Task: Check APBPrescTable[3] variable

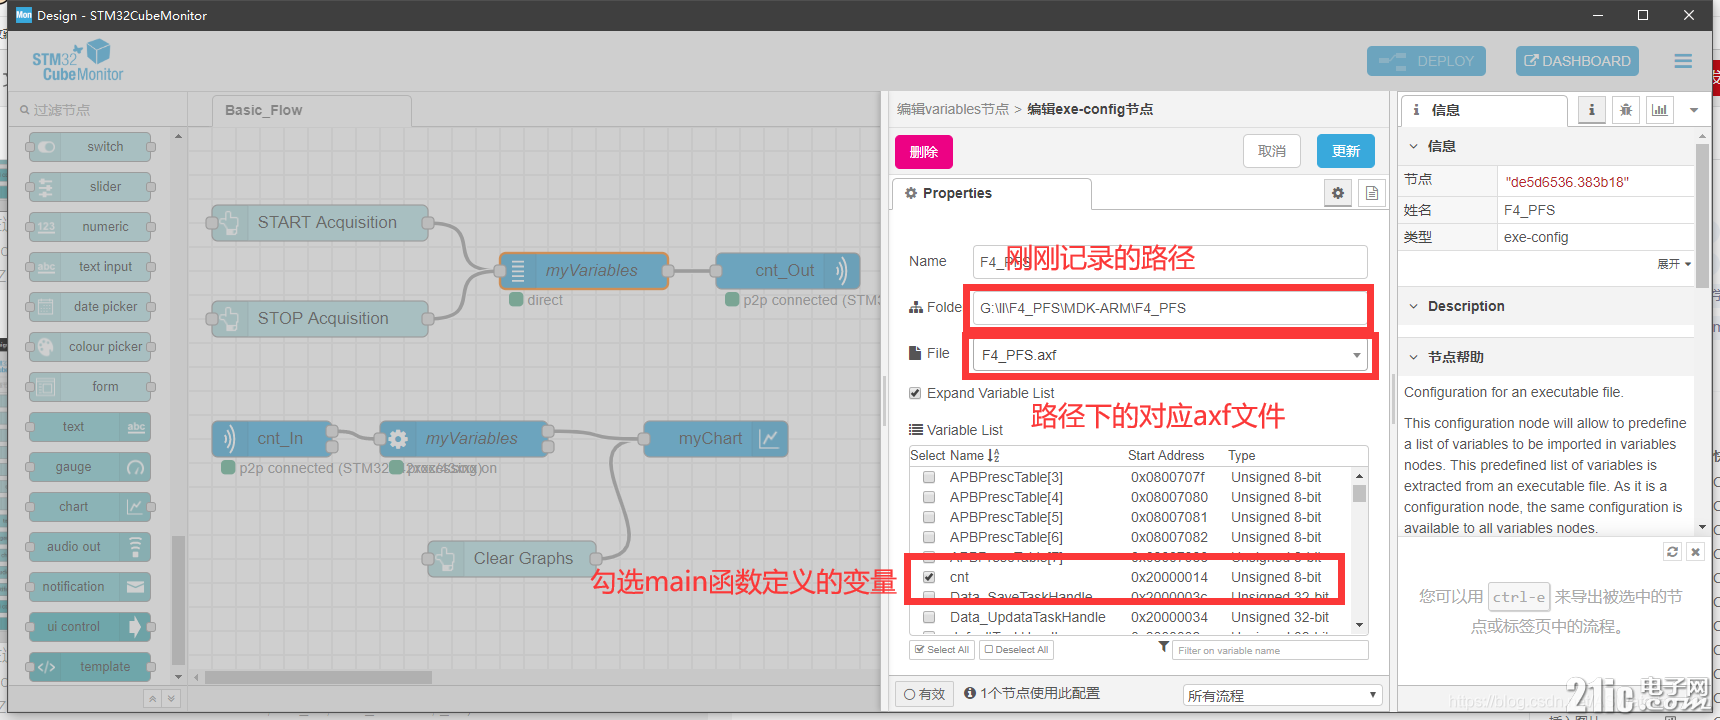Action: [929, 478]
